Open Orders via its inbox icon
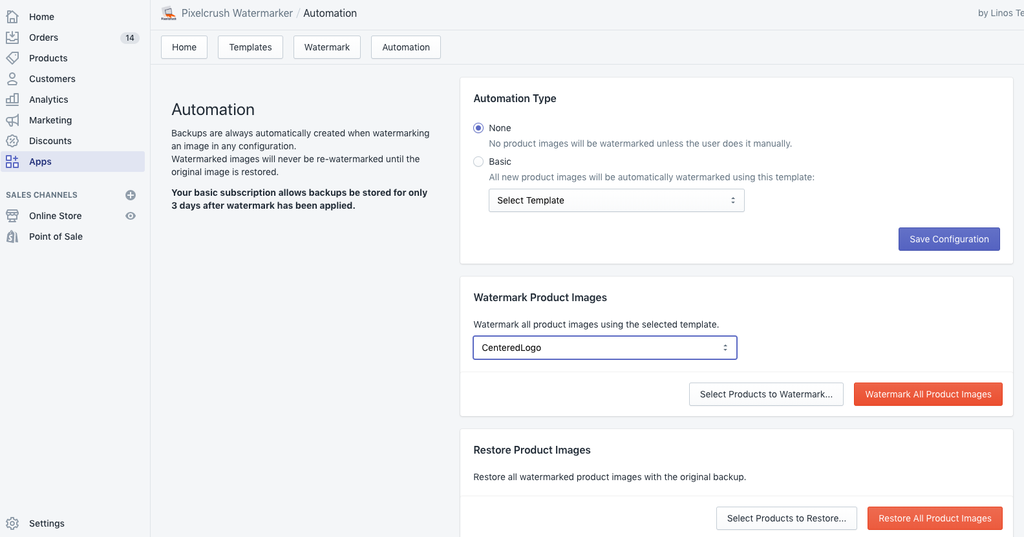Viewport: 1024px width, 537px height. 12,38
